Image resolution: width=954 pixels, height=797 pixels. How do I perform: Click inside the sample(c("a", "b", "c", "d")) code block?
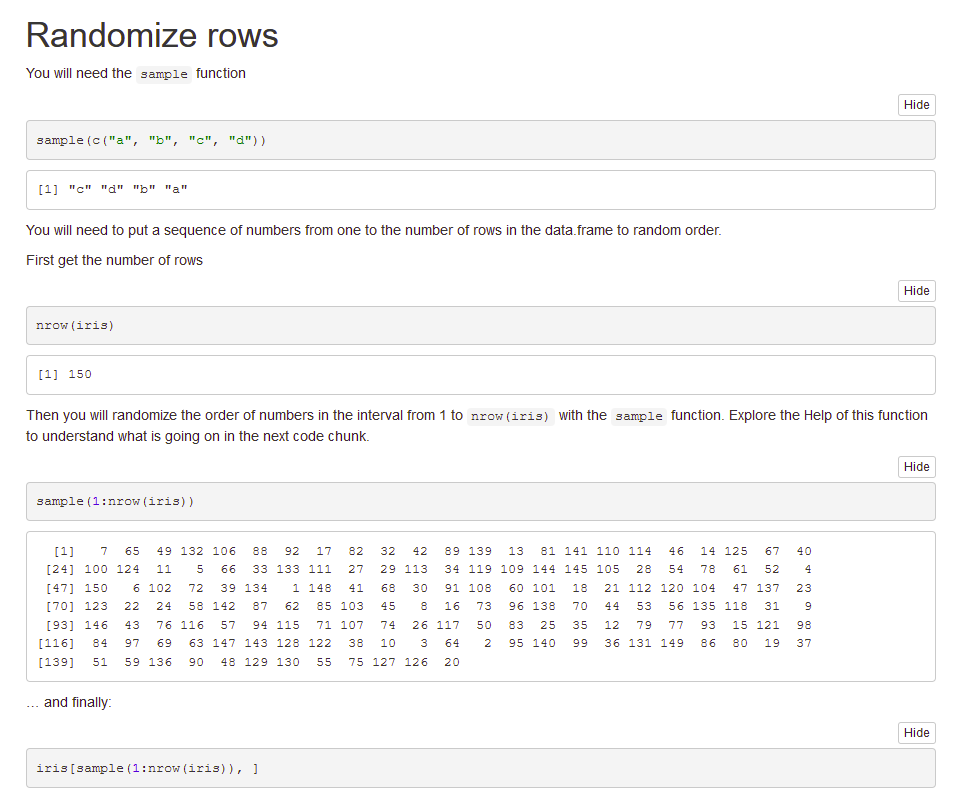pos(480,140)
